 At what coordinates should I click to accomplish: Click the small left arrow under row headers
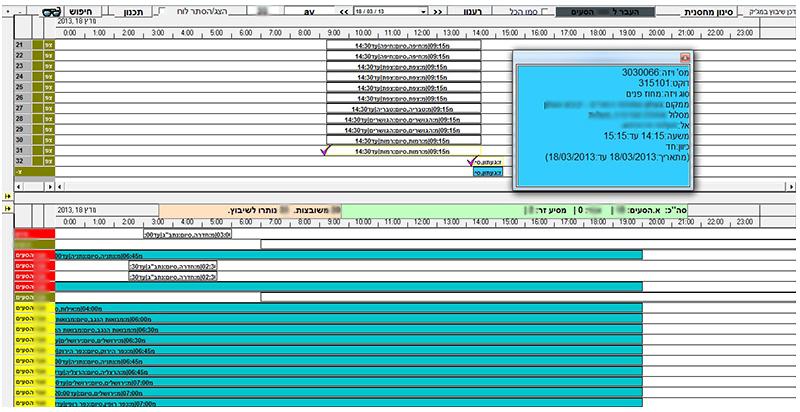[19, 187]
